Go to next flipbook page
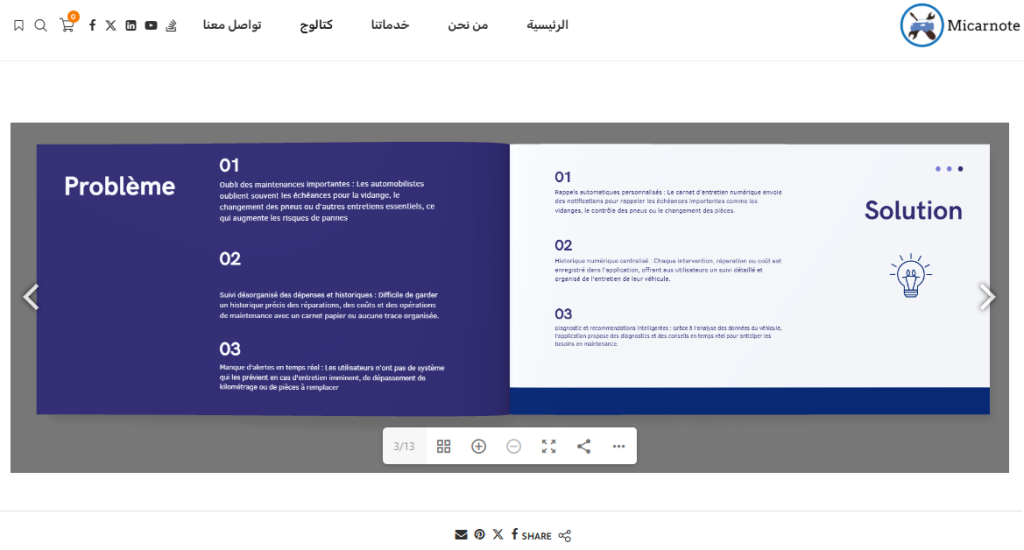The height and width of the screenshot is (550, 1024). 986,297
